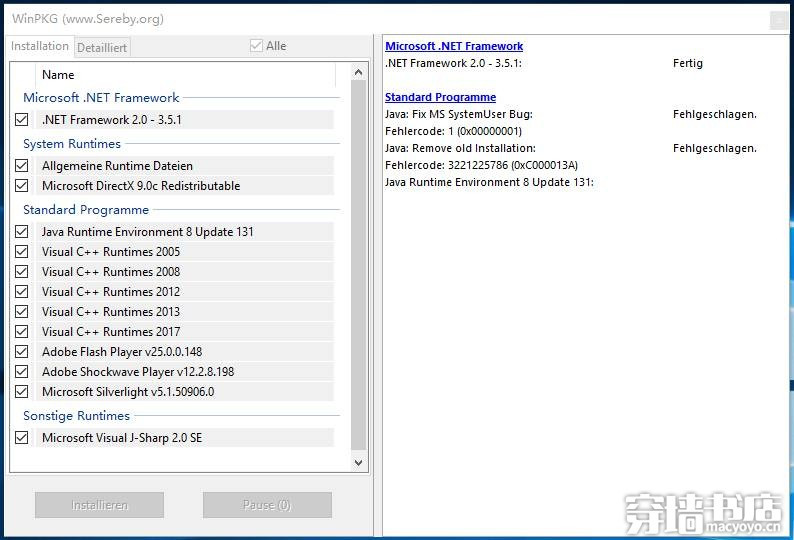
Task: Open the Detailliert tab
Action: click(102, 48)
